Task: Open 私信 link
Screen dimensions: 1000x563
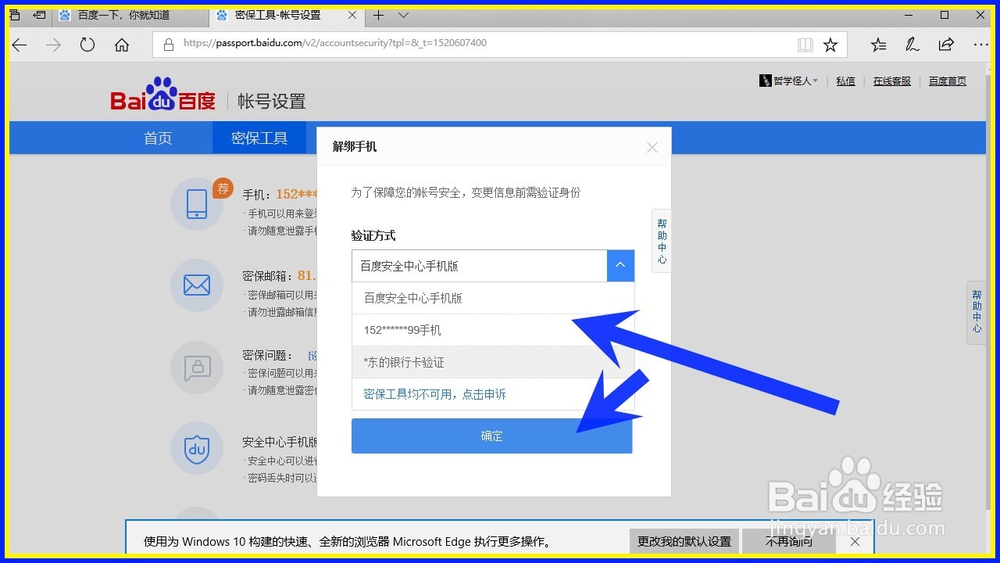Action: point(846,81)
